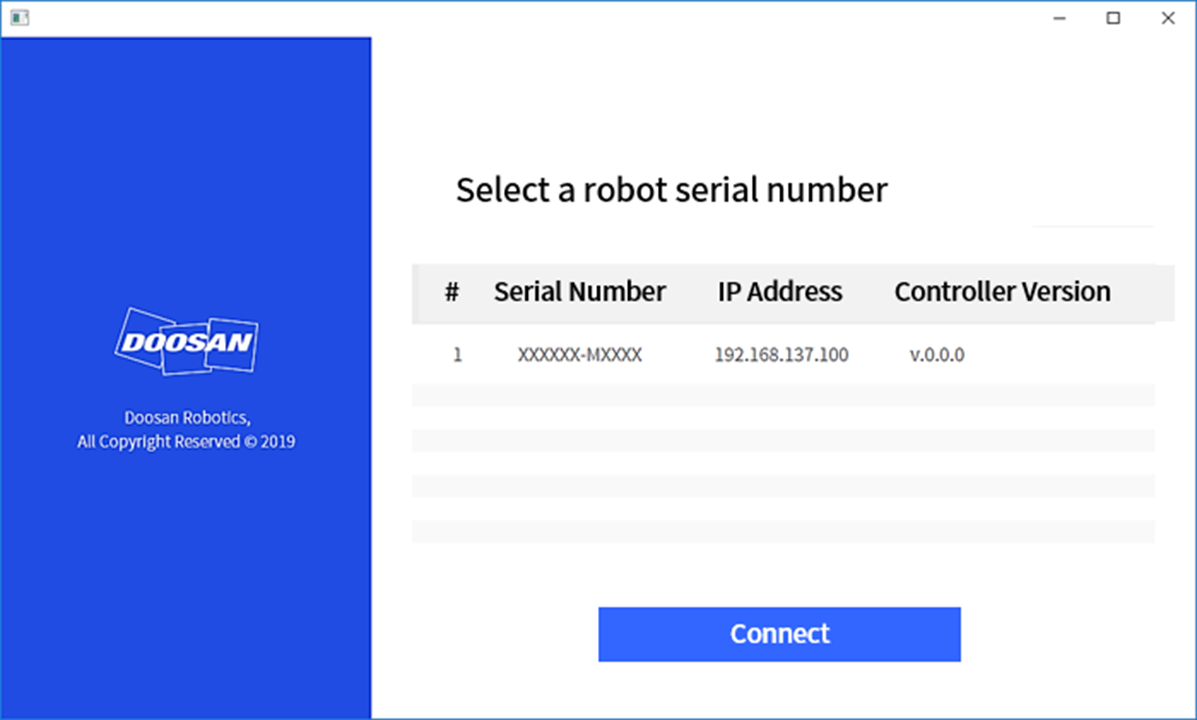
Task: Click the application icon in the title bar
Action: [19, 18]
